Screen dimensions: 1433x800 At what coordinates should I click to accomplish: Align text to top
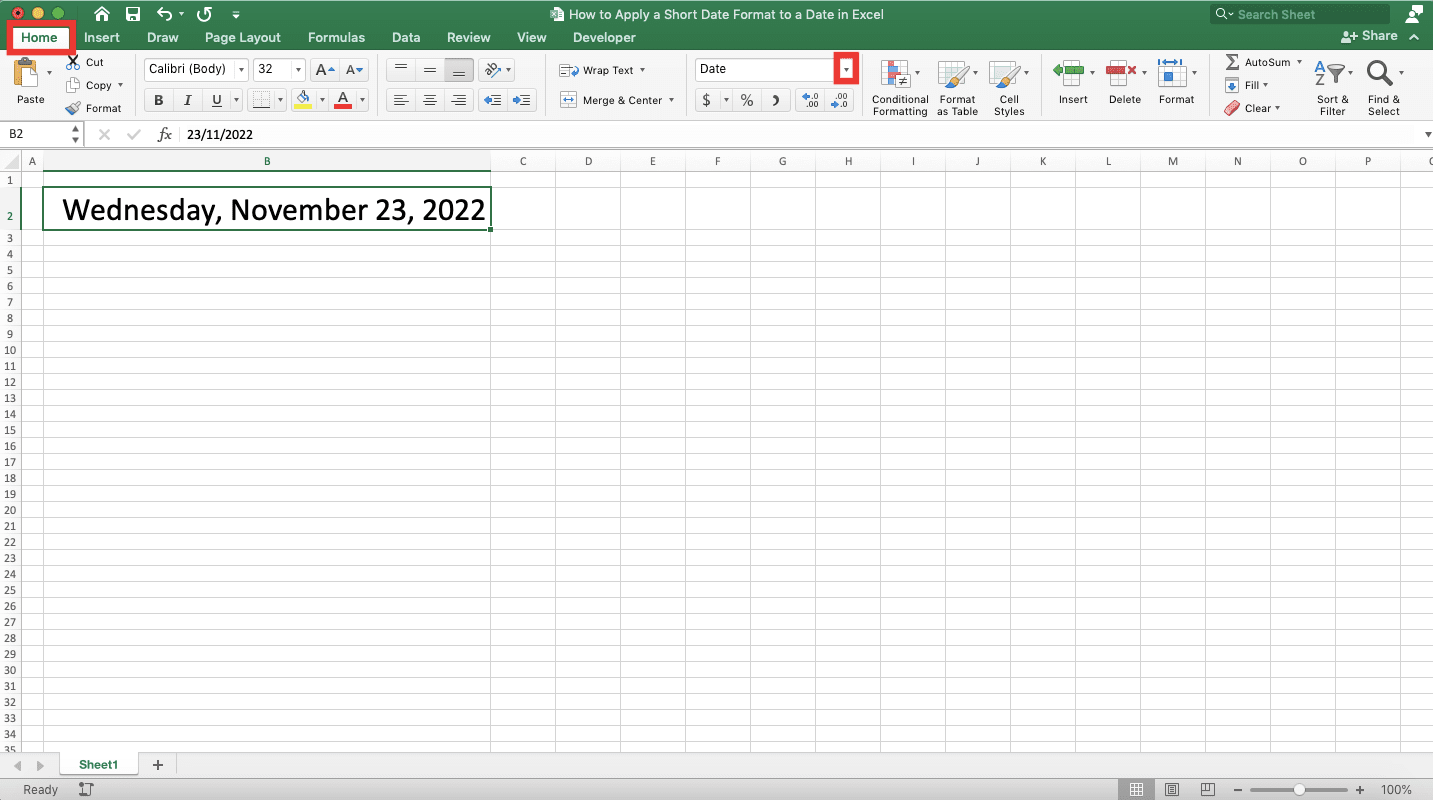coord(400,69)
